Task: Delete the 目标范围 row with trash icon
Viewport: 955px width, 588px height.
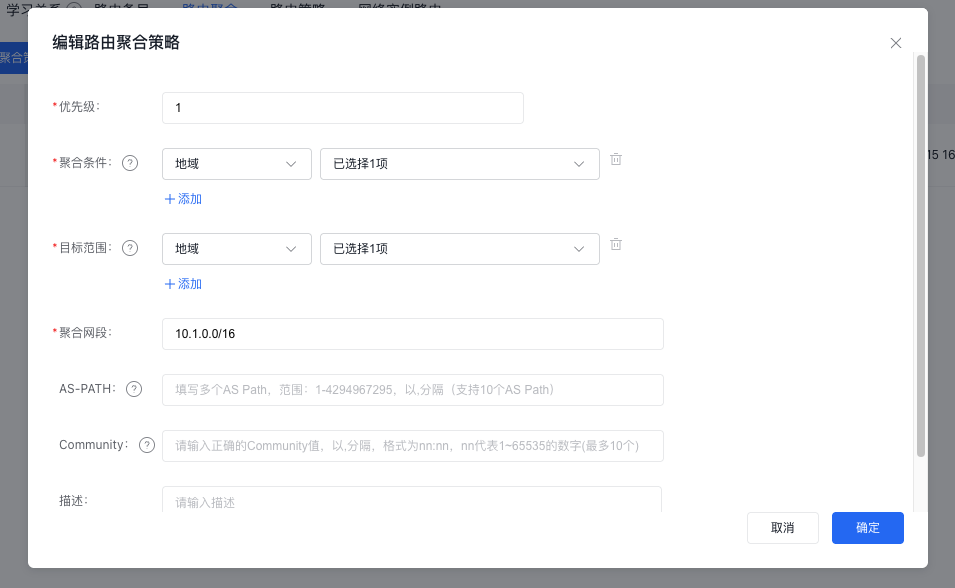Action: click(x=616, y=244)
